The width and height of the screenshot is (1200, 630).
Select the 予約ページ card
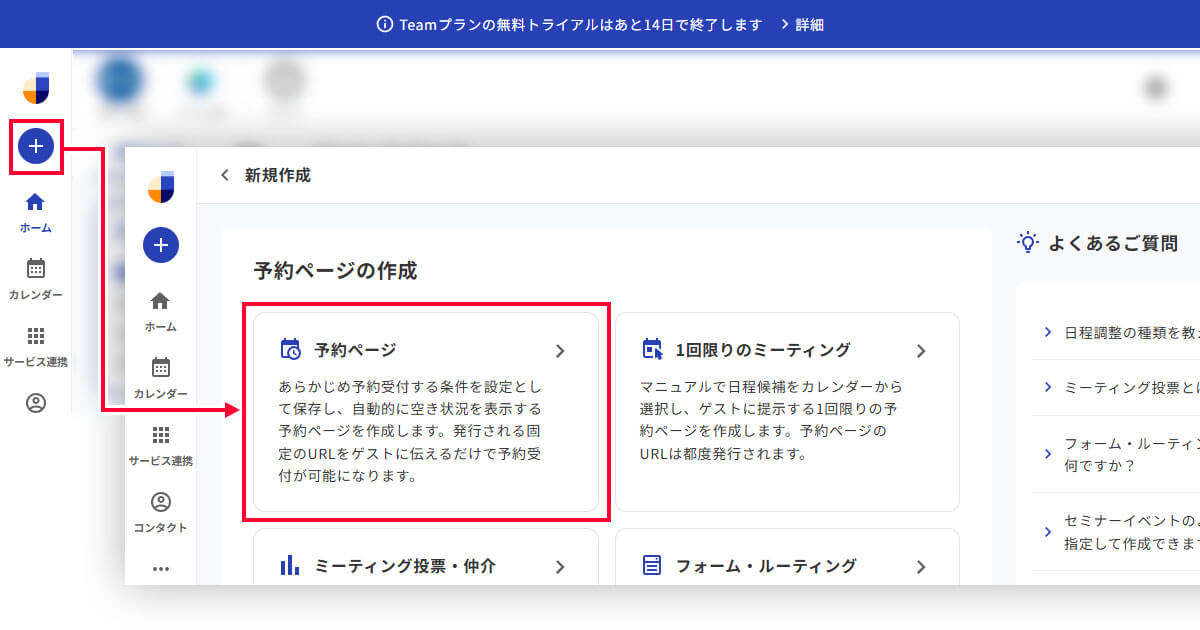[x=425, y=411]
